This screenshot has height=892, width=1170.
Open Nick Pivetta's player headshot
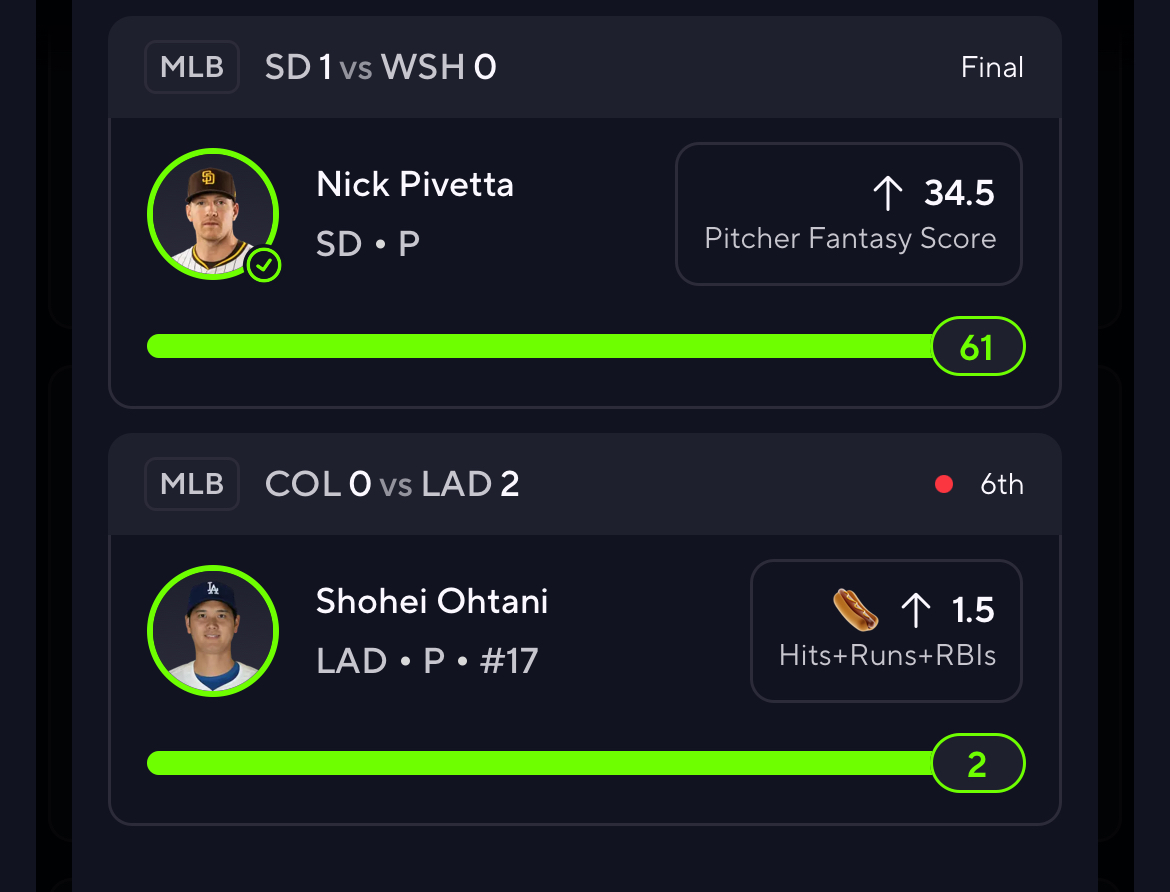(x=213, y=214)
